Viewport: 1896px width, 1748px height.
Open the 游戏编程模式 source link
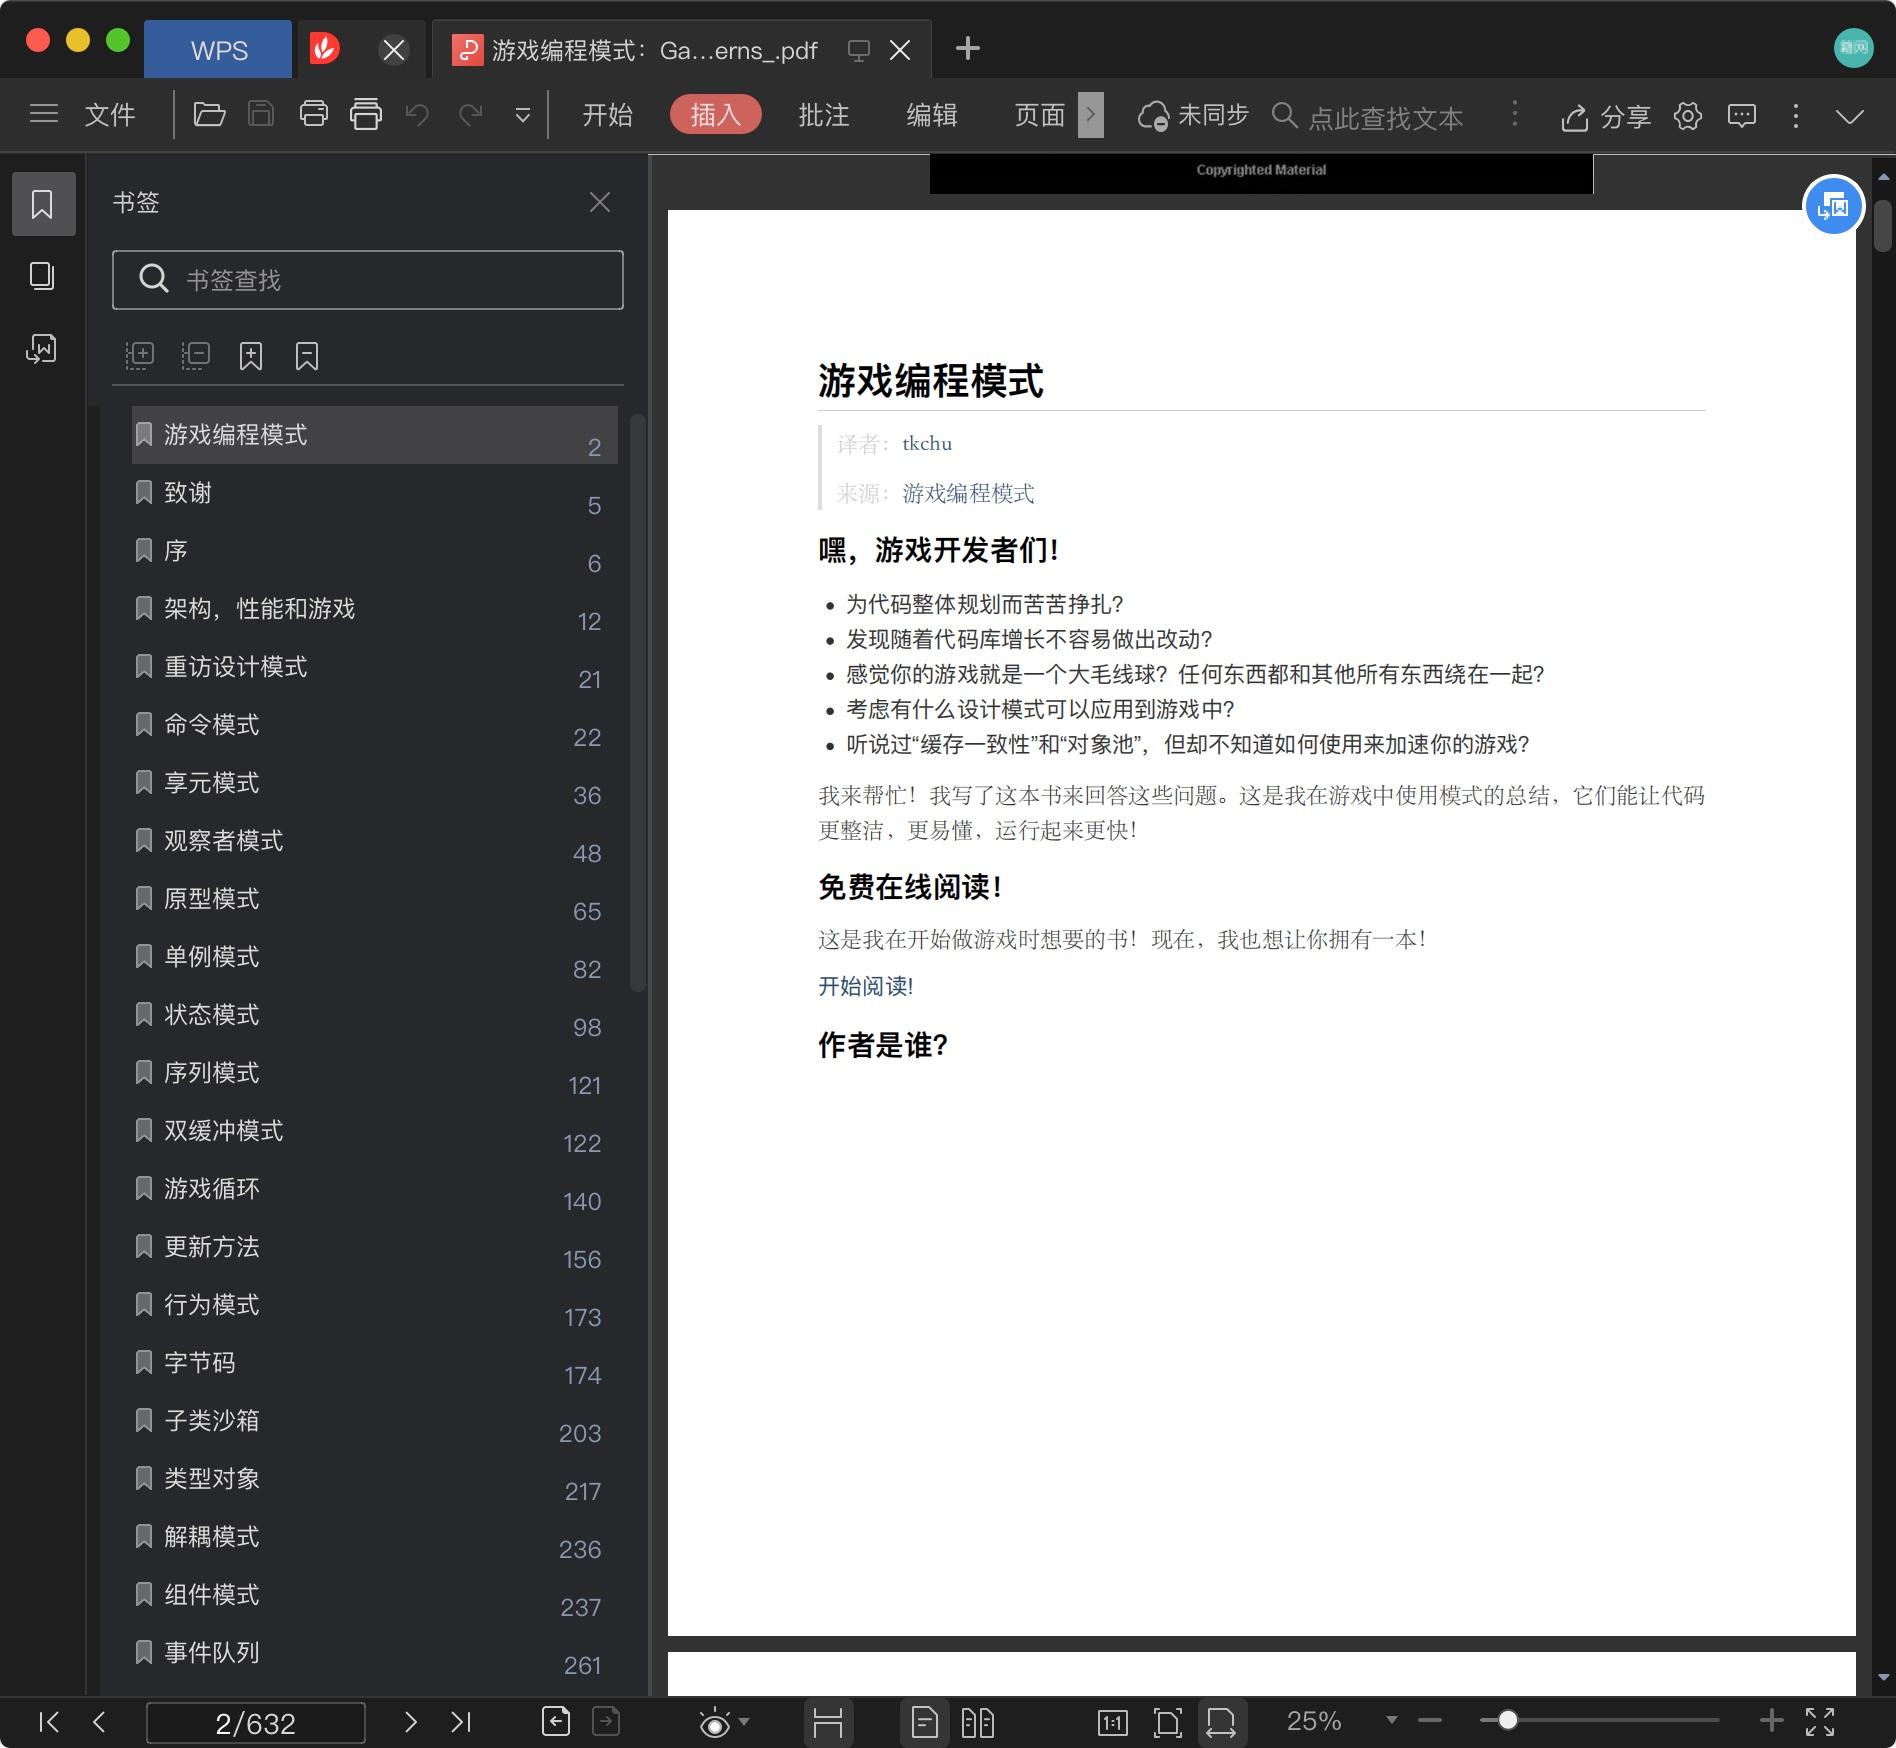pyautogui.click(x=968, y=494)
